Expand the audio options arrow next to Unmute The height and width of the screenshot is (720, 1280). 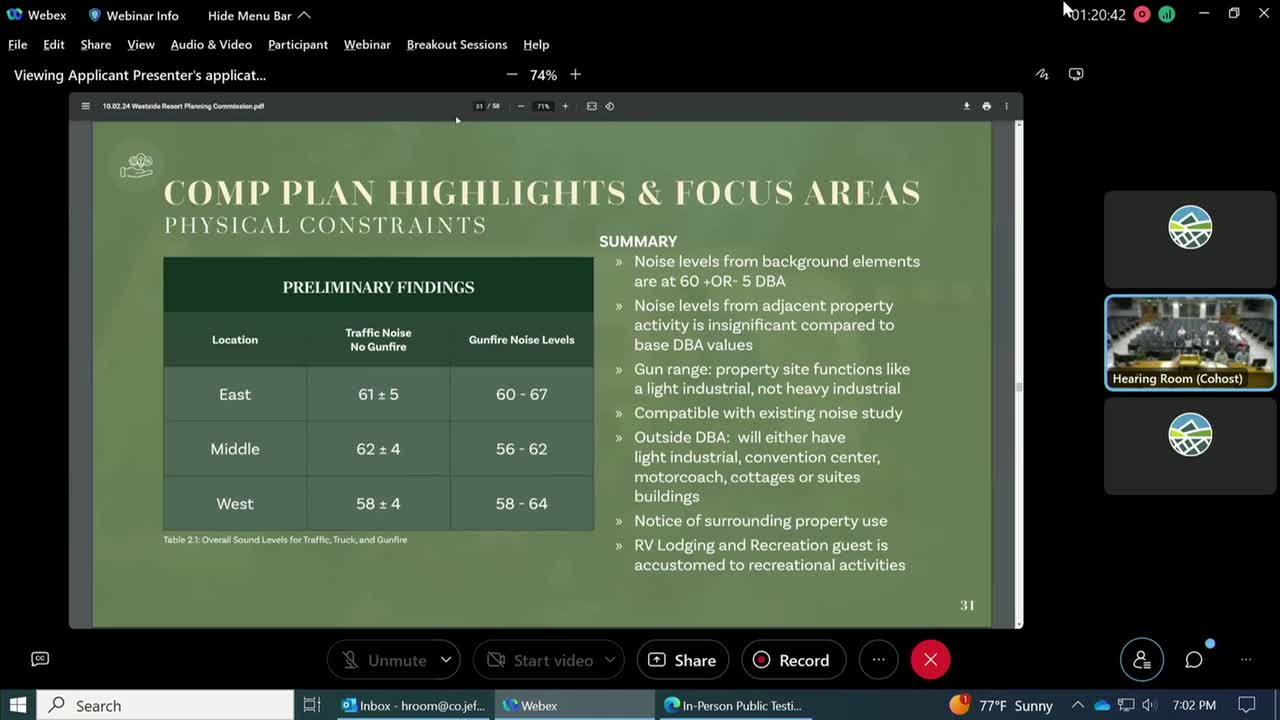pos(446,660)
